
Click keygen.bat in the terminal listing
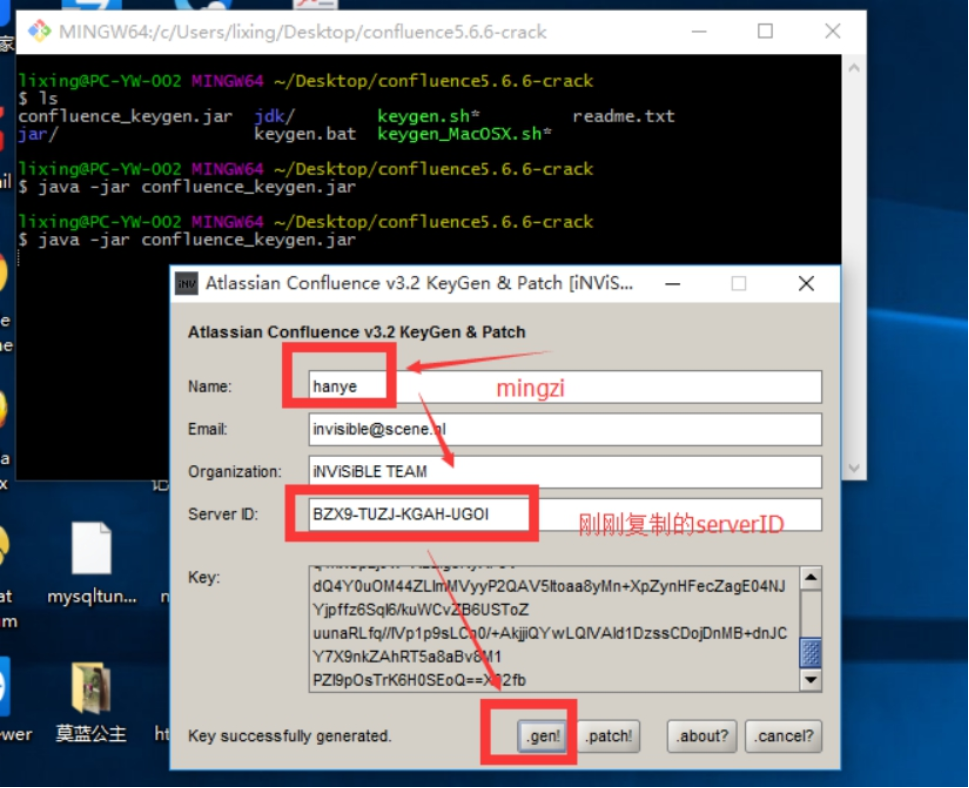[x=305, y=134]
